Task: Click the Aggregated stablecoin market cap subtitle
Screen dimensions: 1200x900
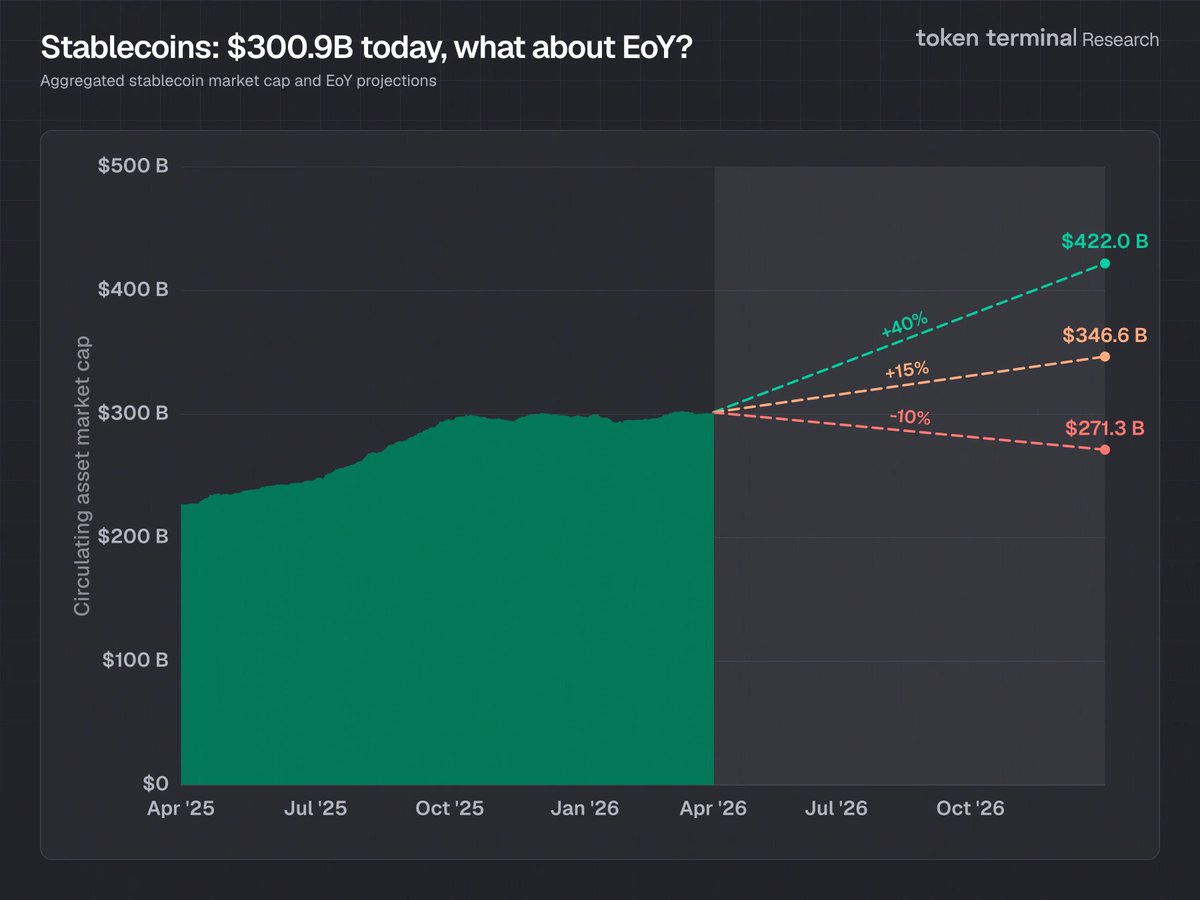Action: click(x=238, y=81)
